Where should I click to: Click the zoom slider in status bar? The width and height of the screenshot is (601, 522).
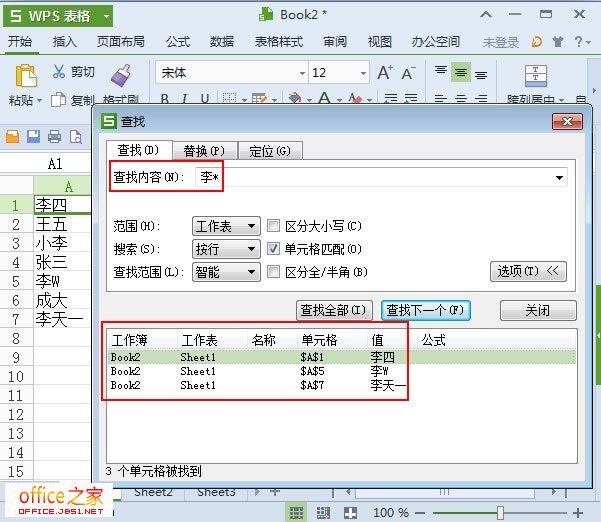point(500,512)
